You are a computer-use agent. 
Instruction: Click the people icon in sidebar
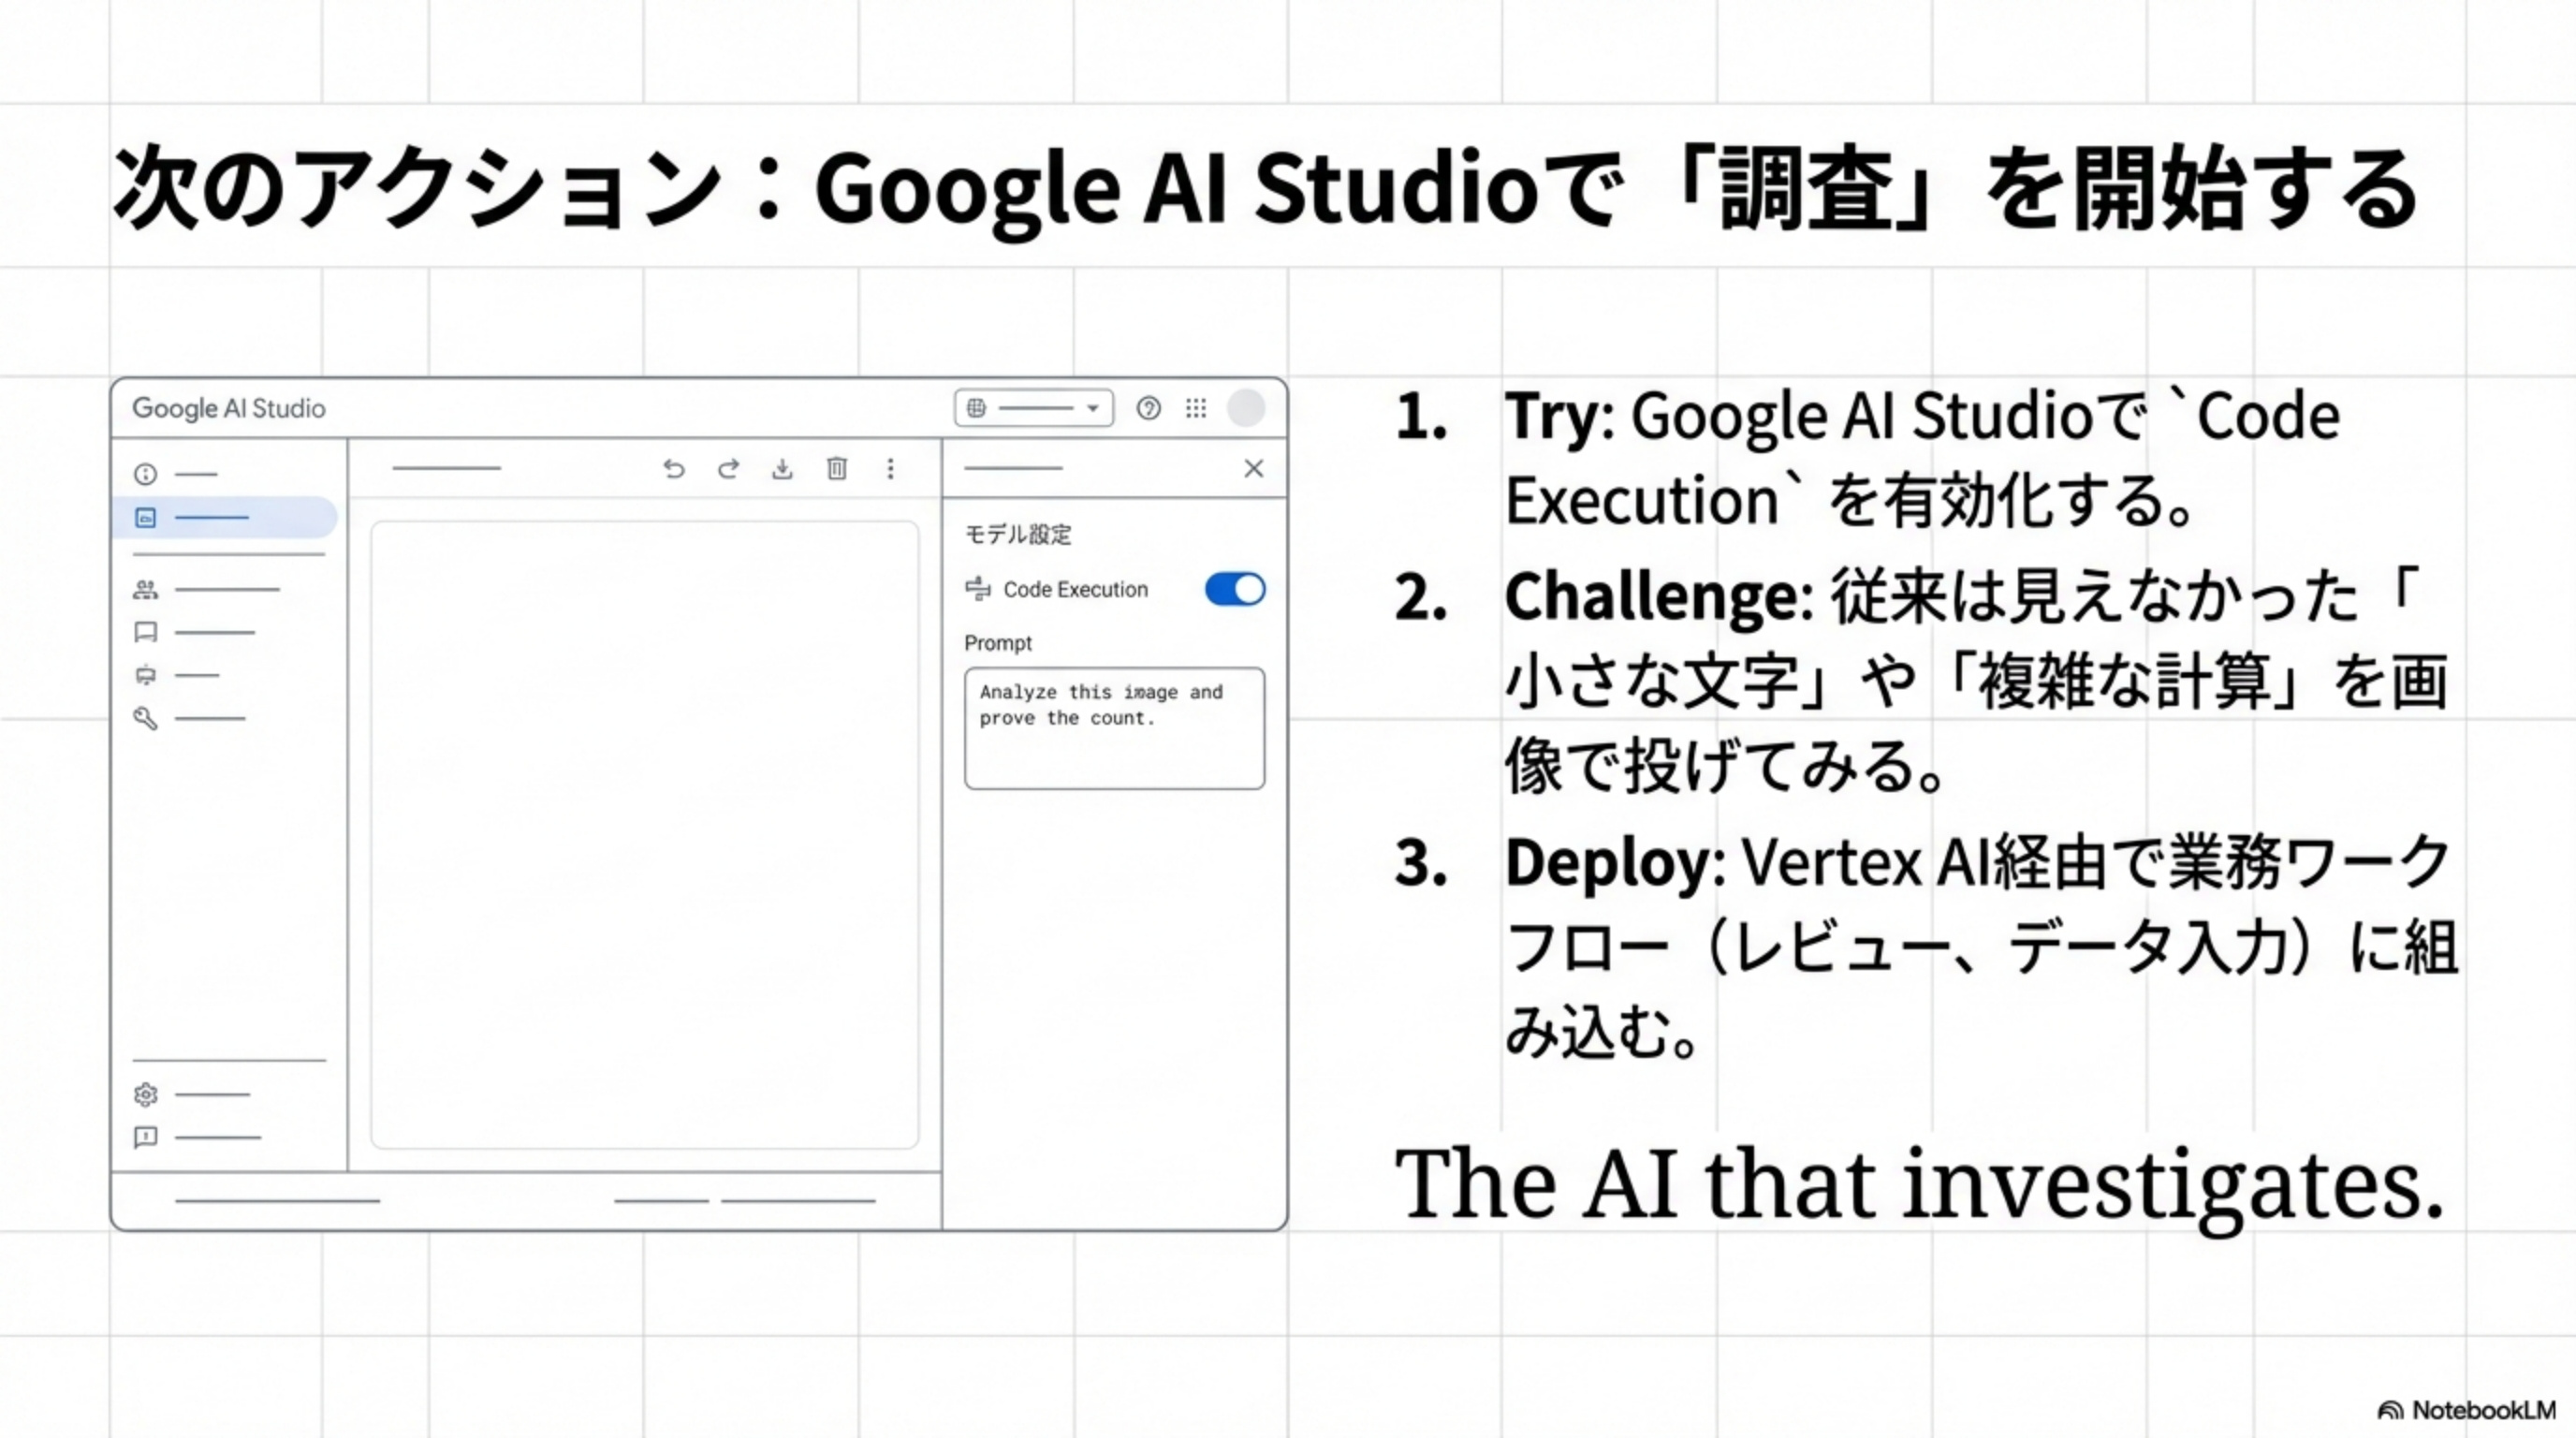[146, 589]
